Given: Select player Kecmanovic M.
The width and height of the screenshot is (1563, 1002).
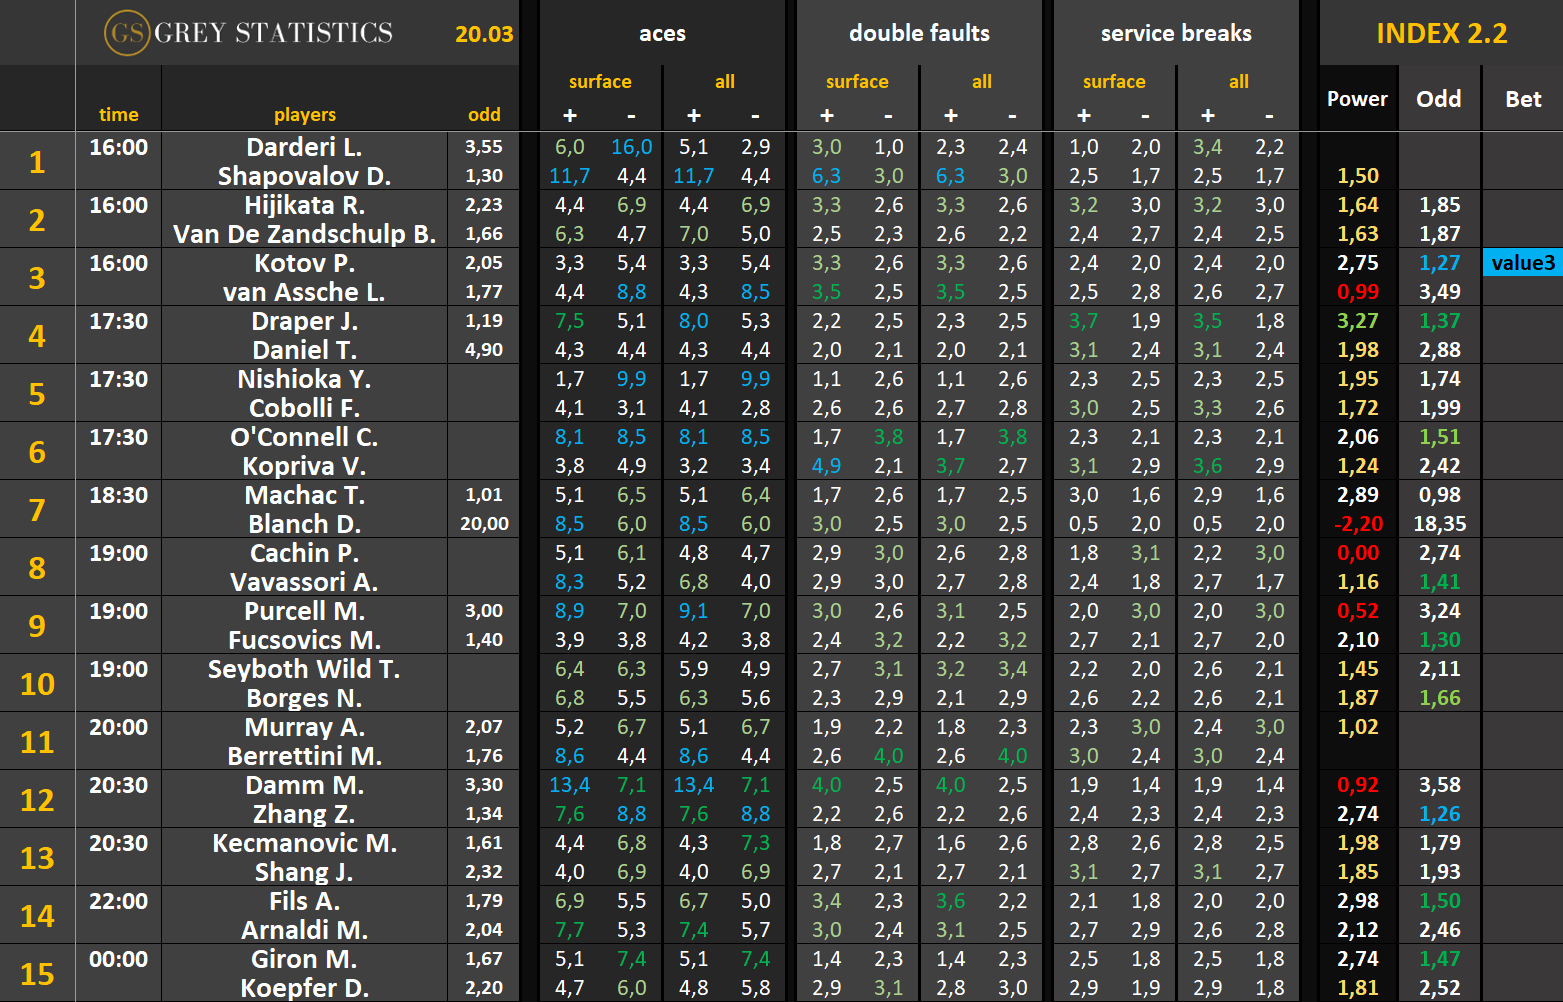Looking at the screenshot, I should coord(304,843).
